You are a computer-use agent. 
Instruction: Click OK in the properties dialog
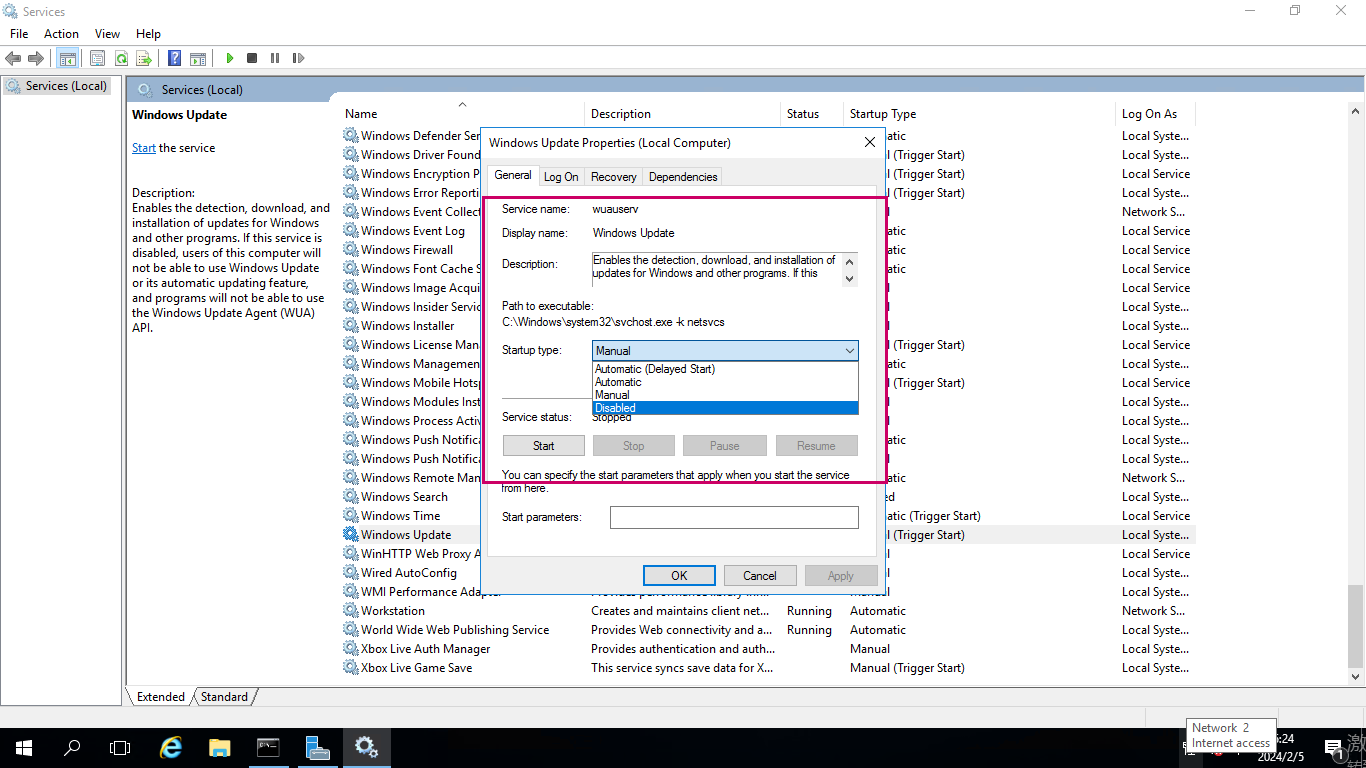679,575
